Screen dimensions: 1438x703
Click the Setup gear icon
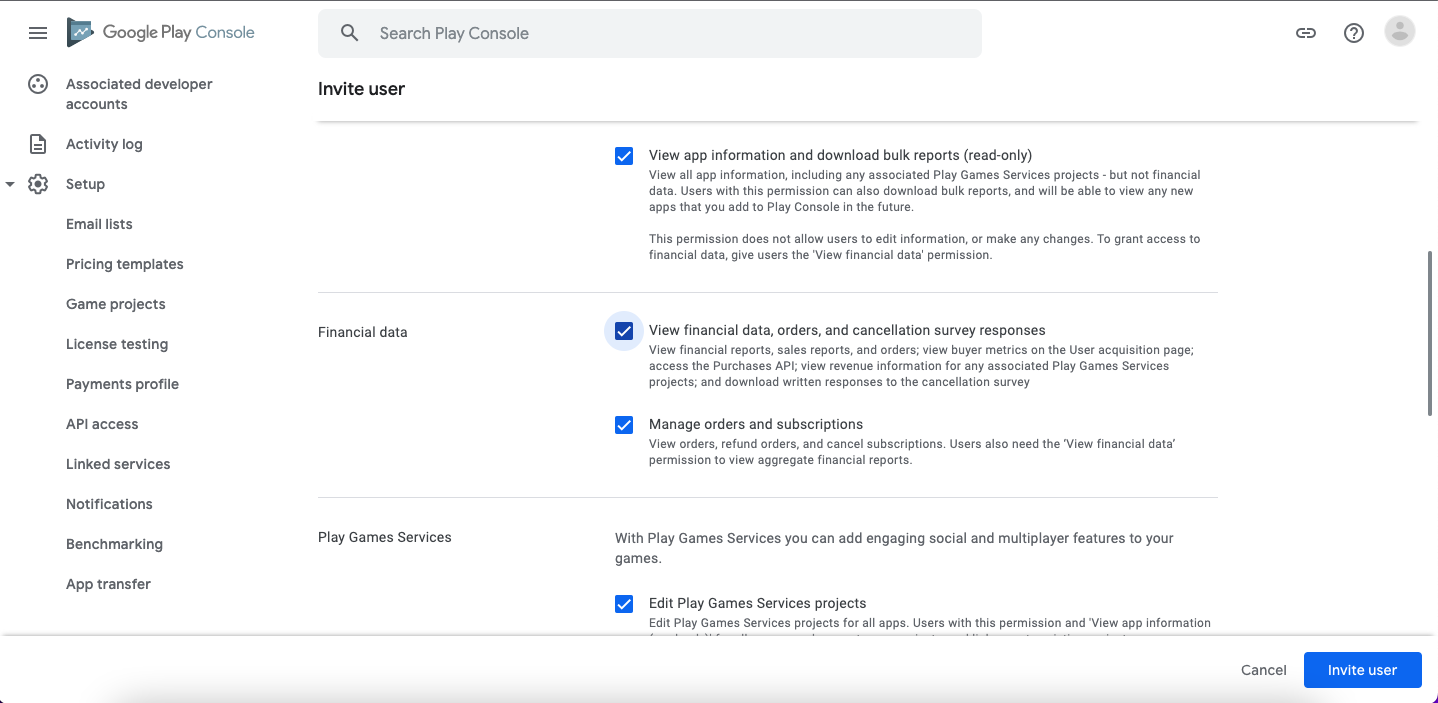[x=38, y=184]
